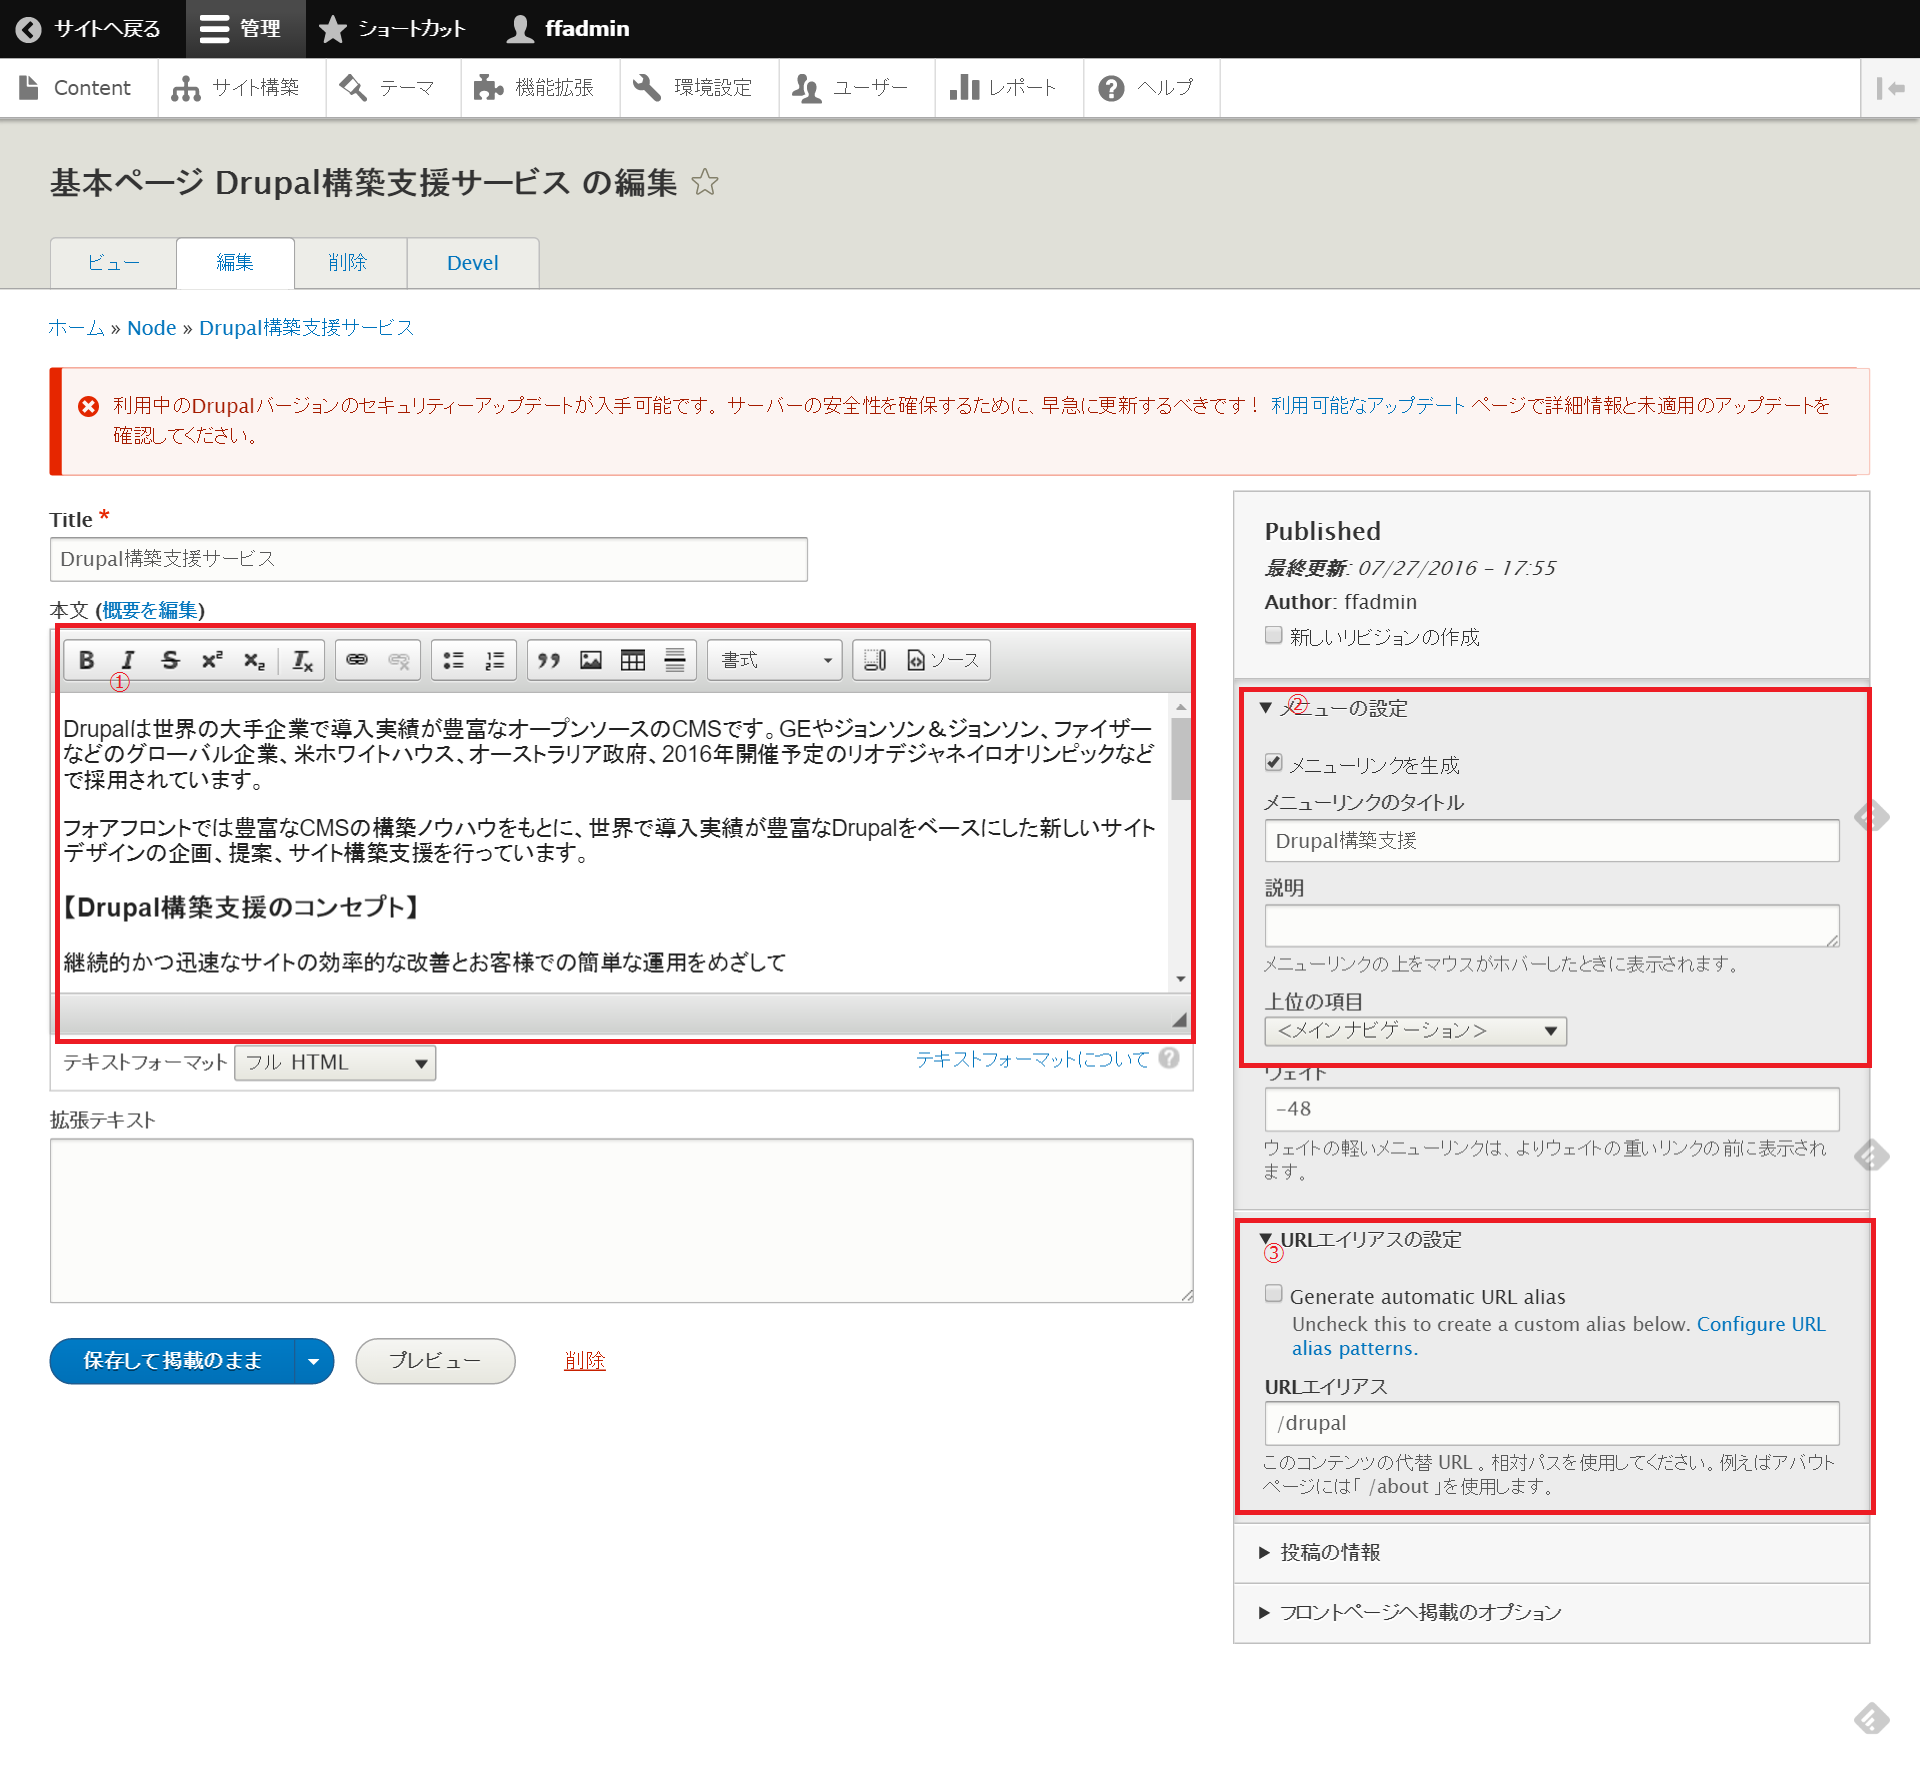Switch editor to source view (ソース)
The image size is (1920, 1765).
pyautogui.click(x=943, y=661)
